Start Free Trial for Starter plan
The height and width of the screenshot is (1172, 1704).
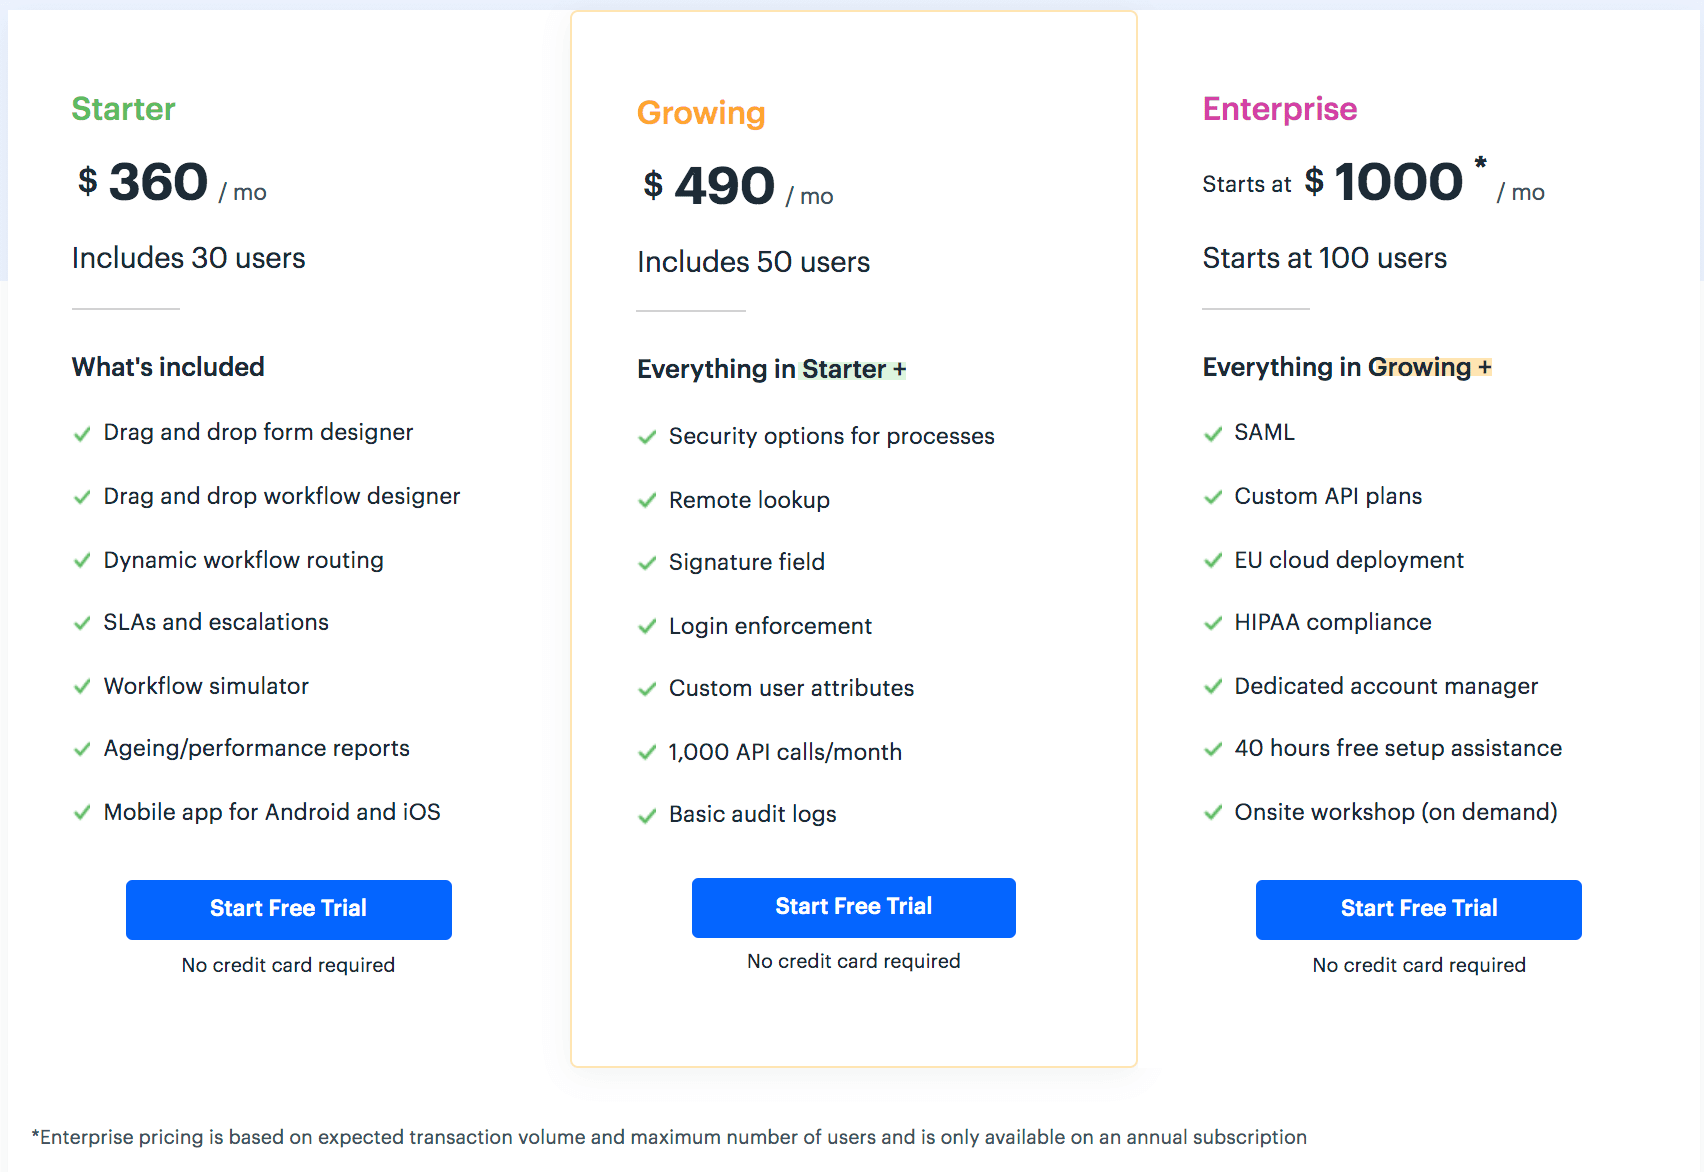coord(289,909)
